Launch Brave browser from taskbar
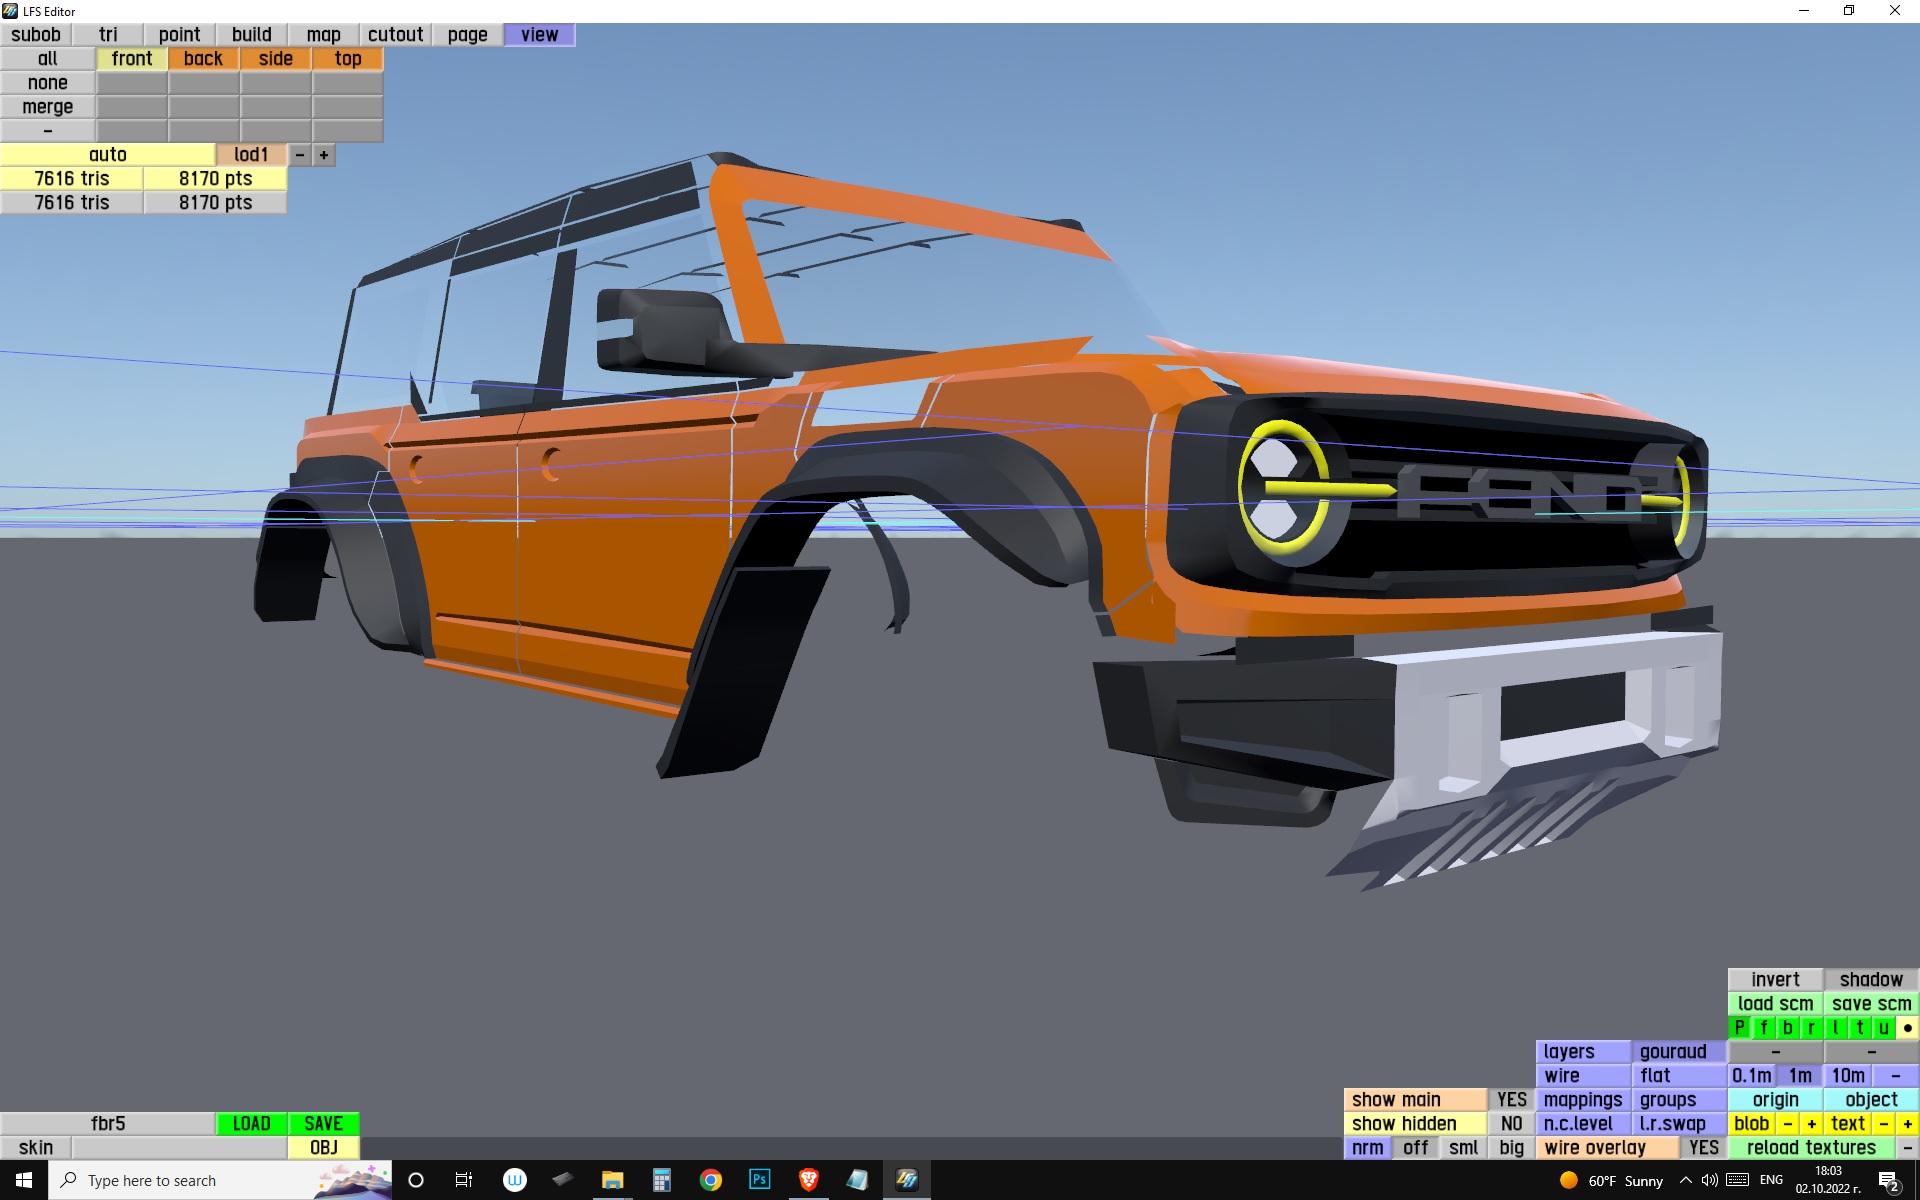 coord(808,1180)
